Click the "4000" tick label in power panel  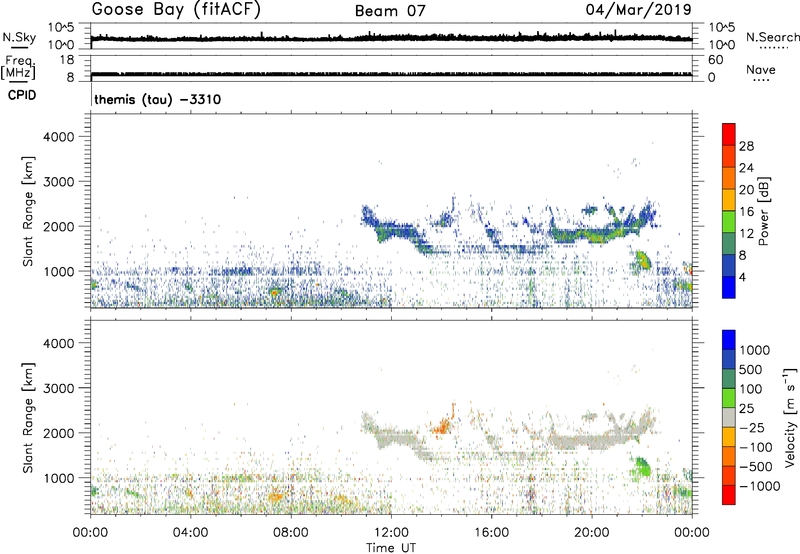click(x=59, y=137)
